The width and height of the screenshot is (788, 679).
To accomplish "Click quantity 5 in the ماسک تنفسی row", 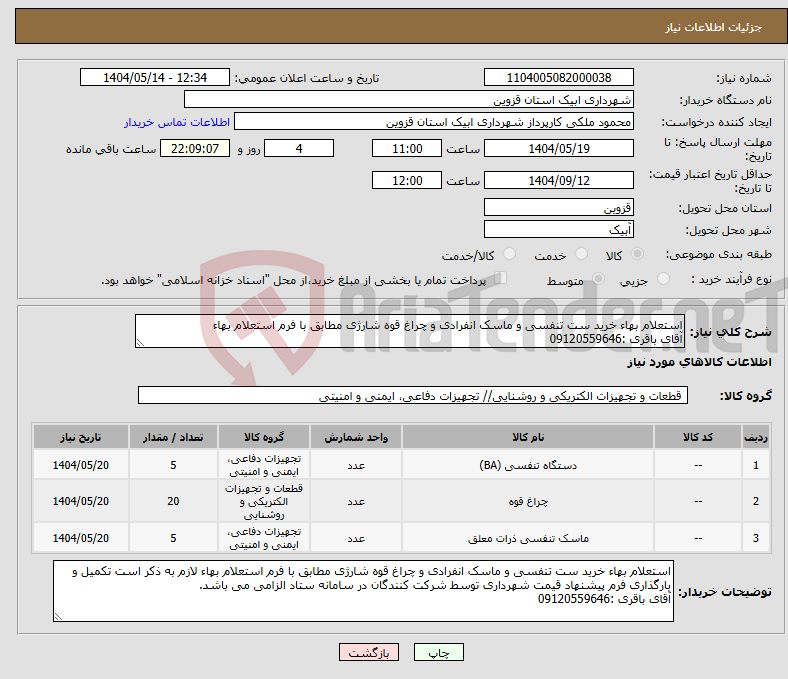I will click(x=173, y=538).
